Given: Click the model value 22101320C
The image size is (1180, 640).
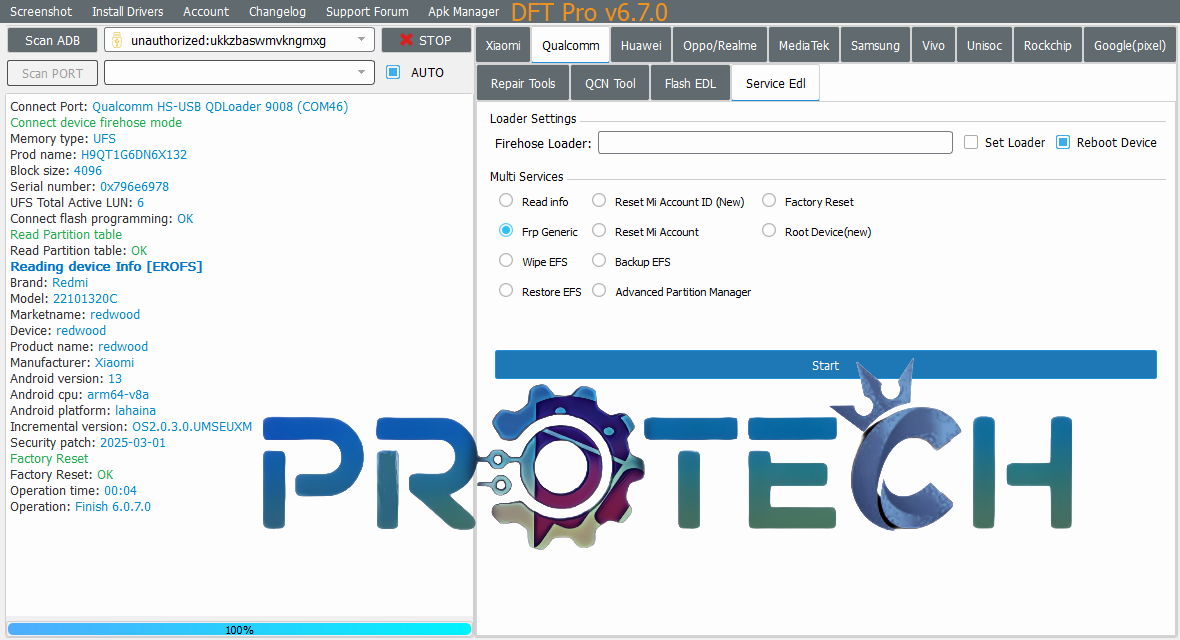Looking at the screenshot, I should pyautogui.click(x=85, y=298).
